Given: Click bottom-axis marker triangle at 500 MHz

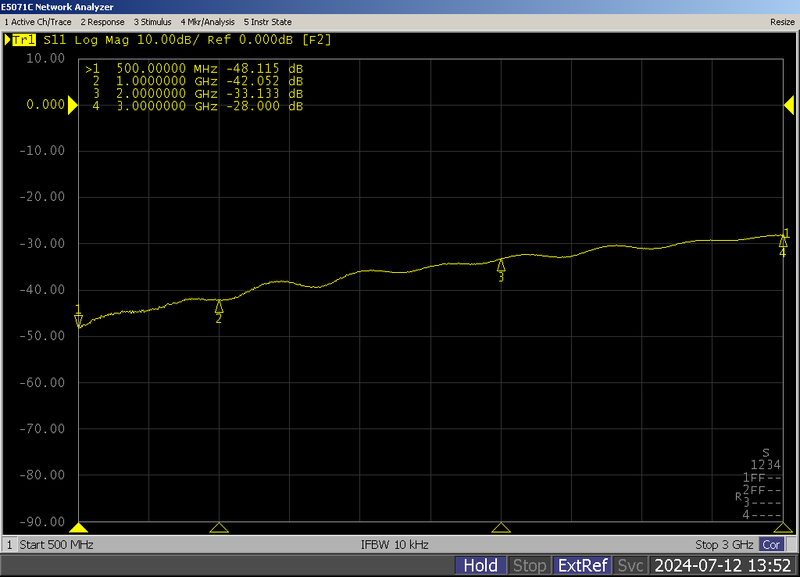Looking at the screenshot, I should (x=80, y=528).
